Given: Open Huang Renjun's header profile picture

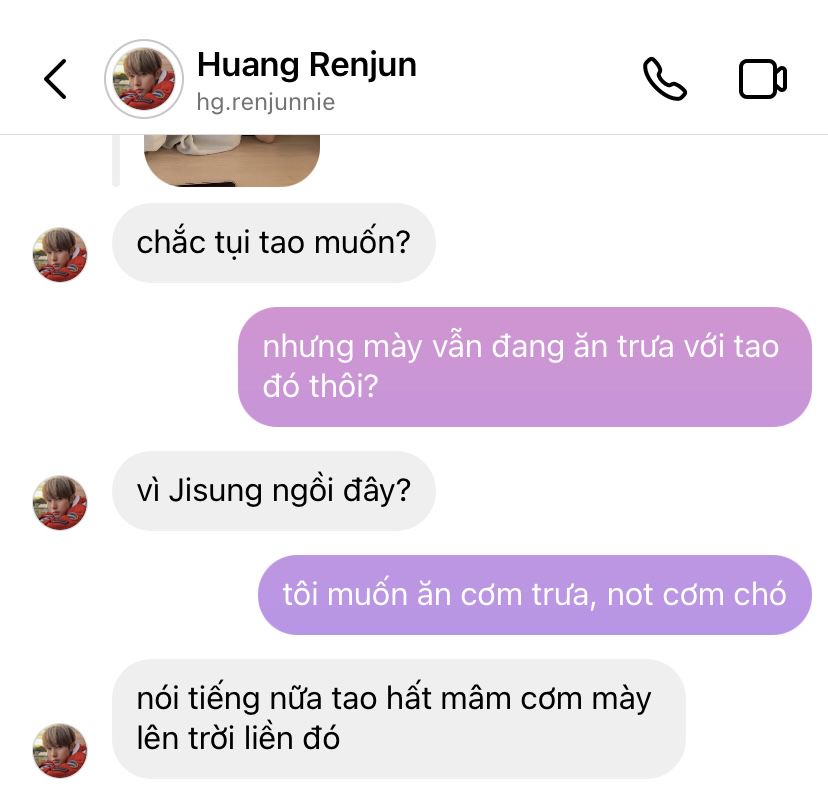Looking at the screenshot, I should click(x=144, y=79).
